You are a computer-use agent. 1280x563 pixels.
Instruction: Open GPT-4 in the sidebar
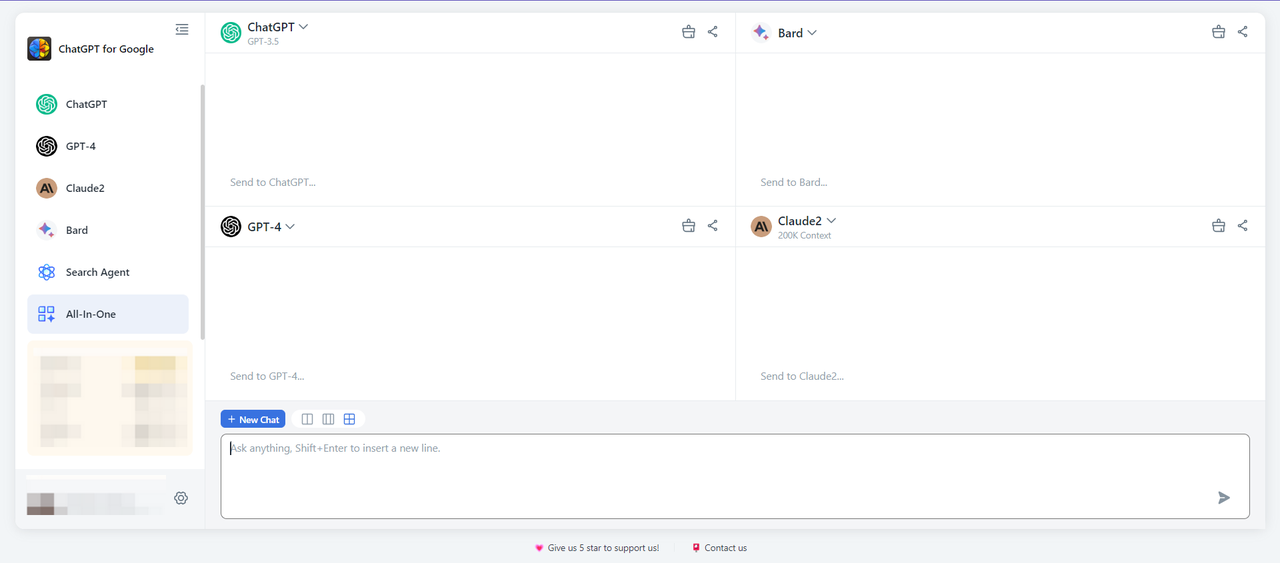pyautogui.click(x=108, y=146)
